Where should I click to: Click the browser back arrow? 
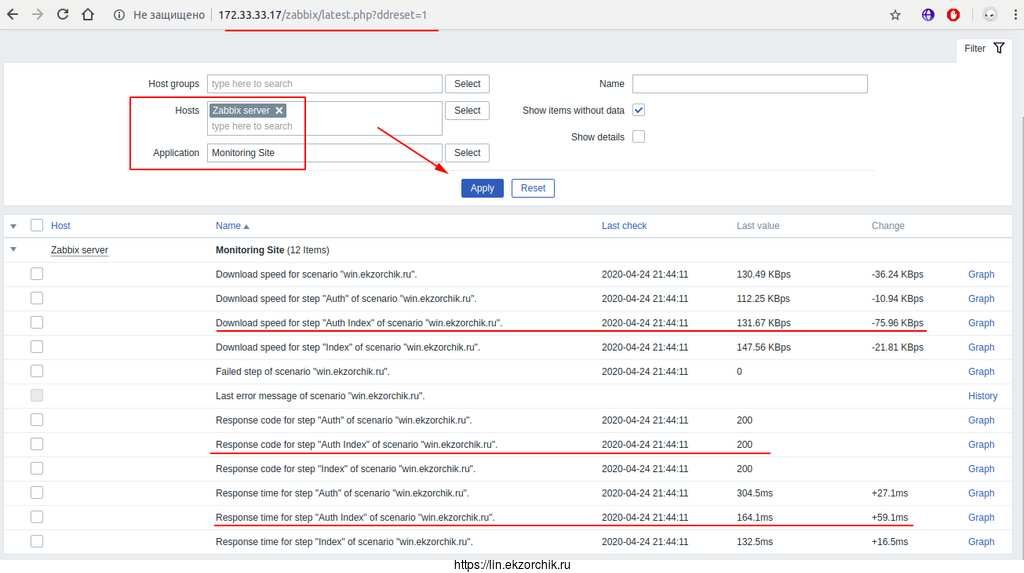coord(12,15)
